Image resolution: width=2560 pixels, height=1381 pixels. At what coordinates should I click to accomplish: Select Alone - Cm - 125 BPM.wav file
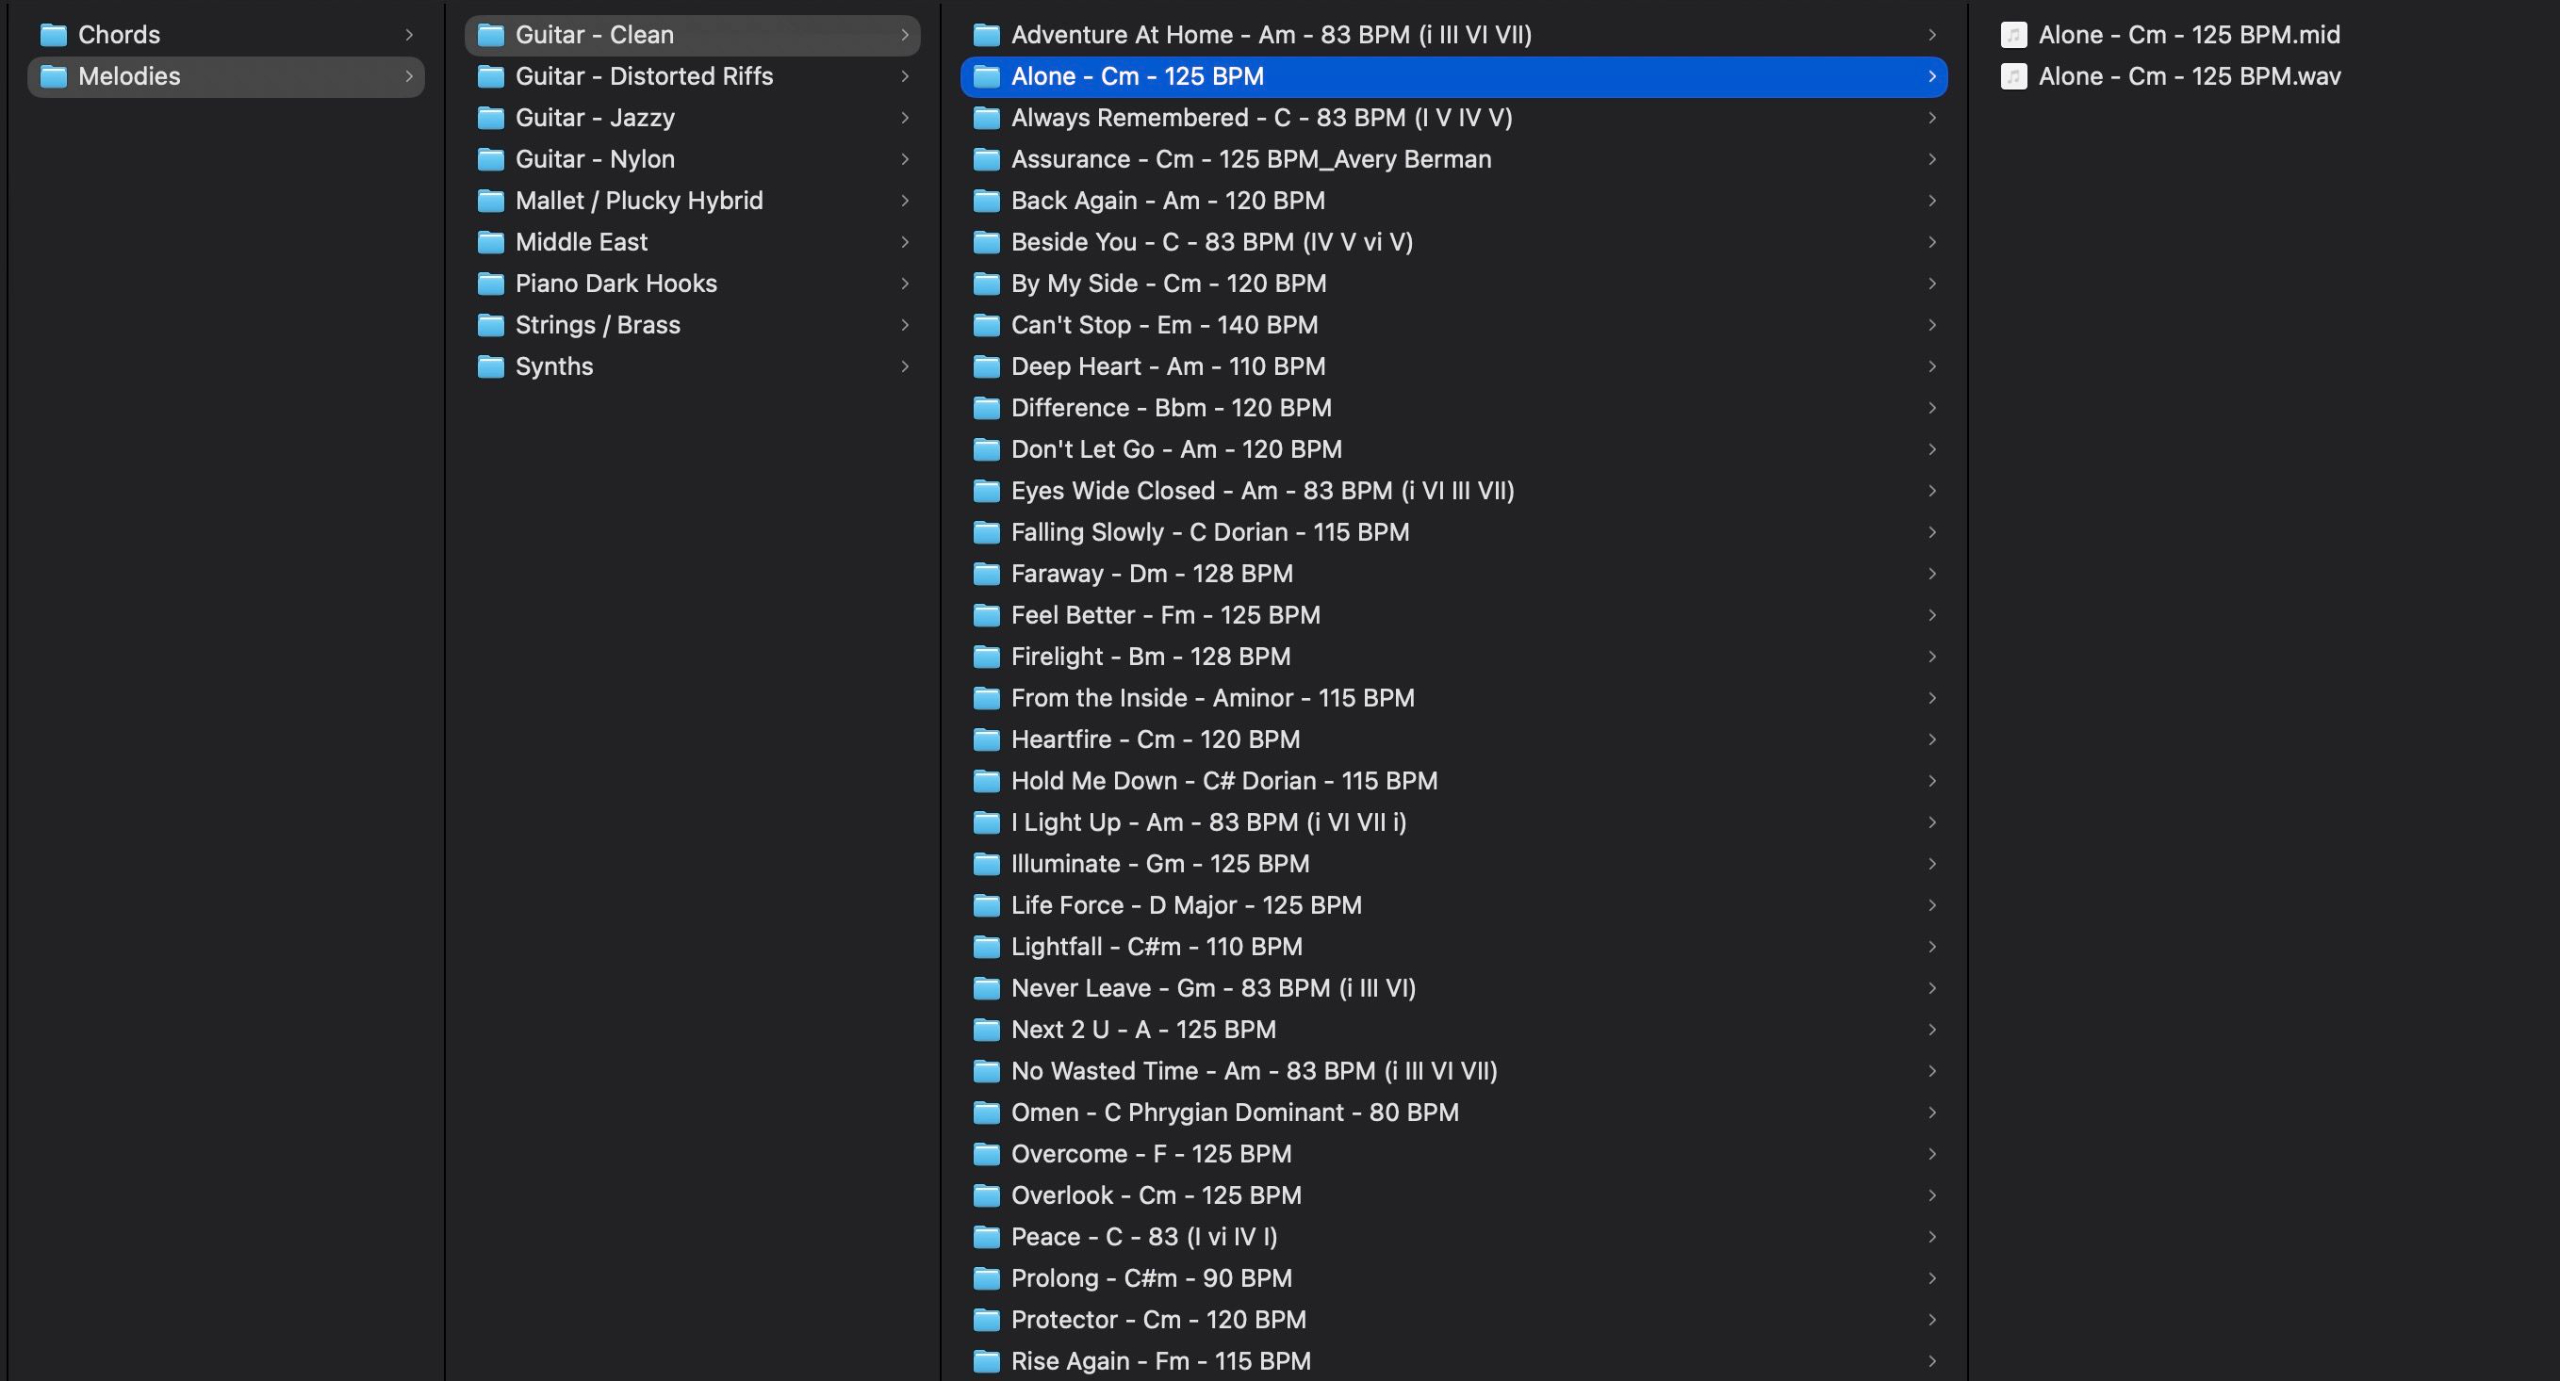click(2188, 77)
